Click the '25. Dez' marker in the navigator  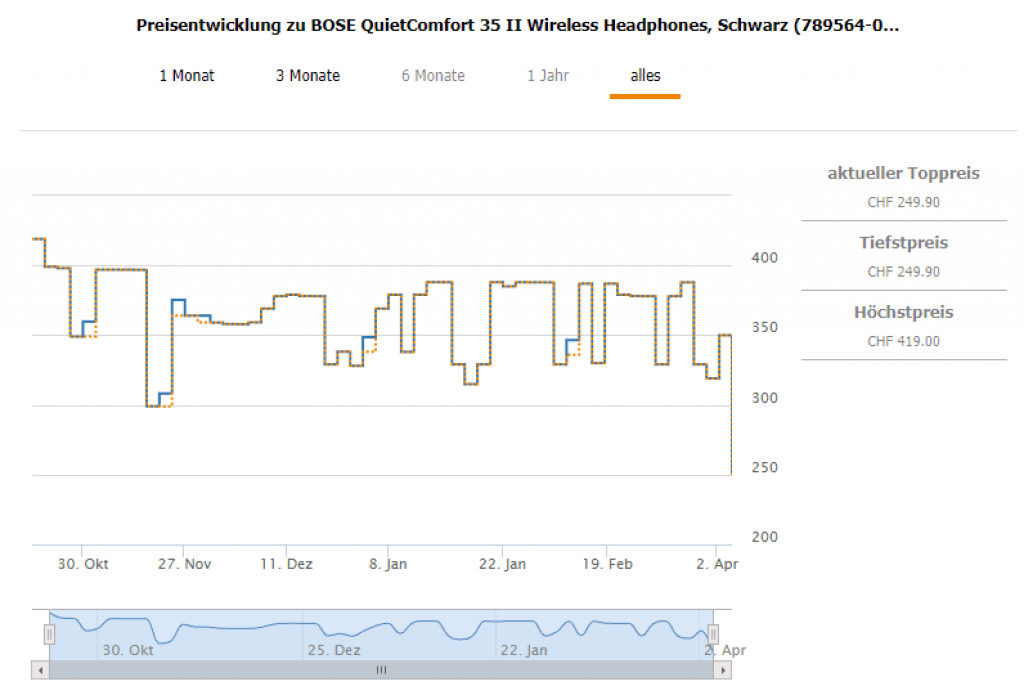(x=334, y=650)
